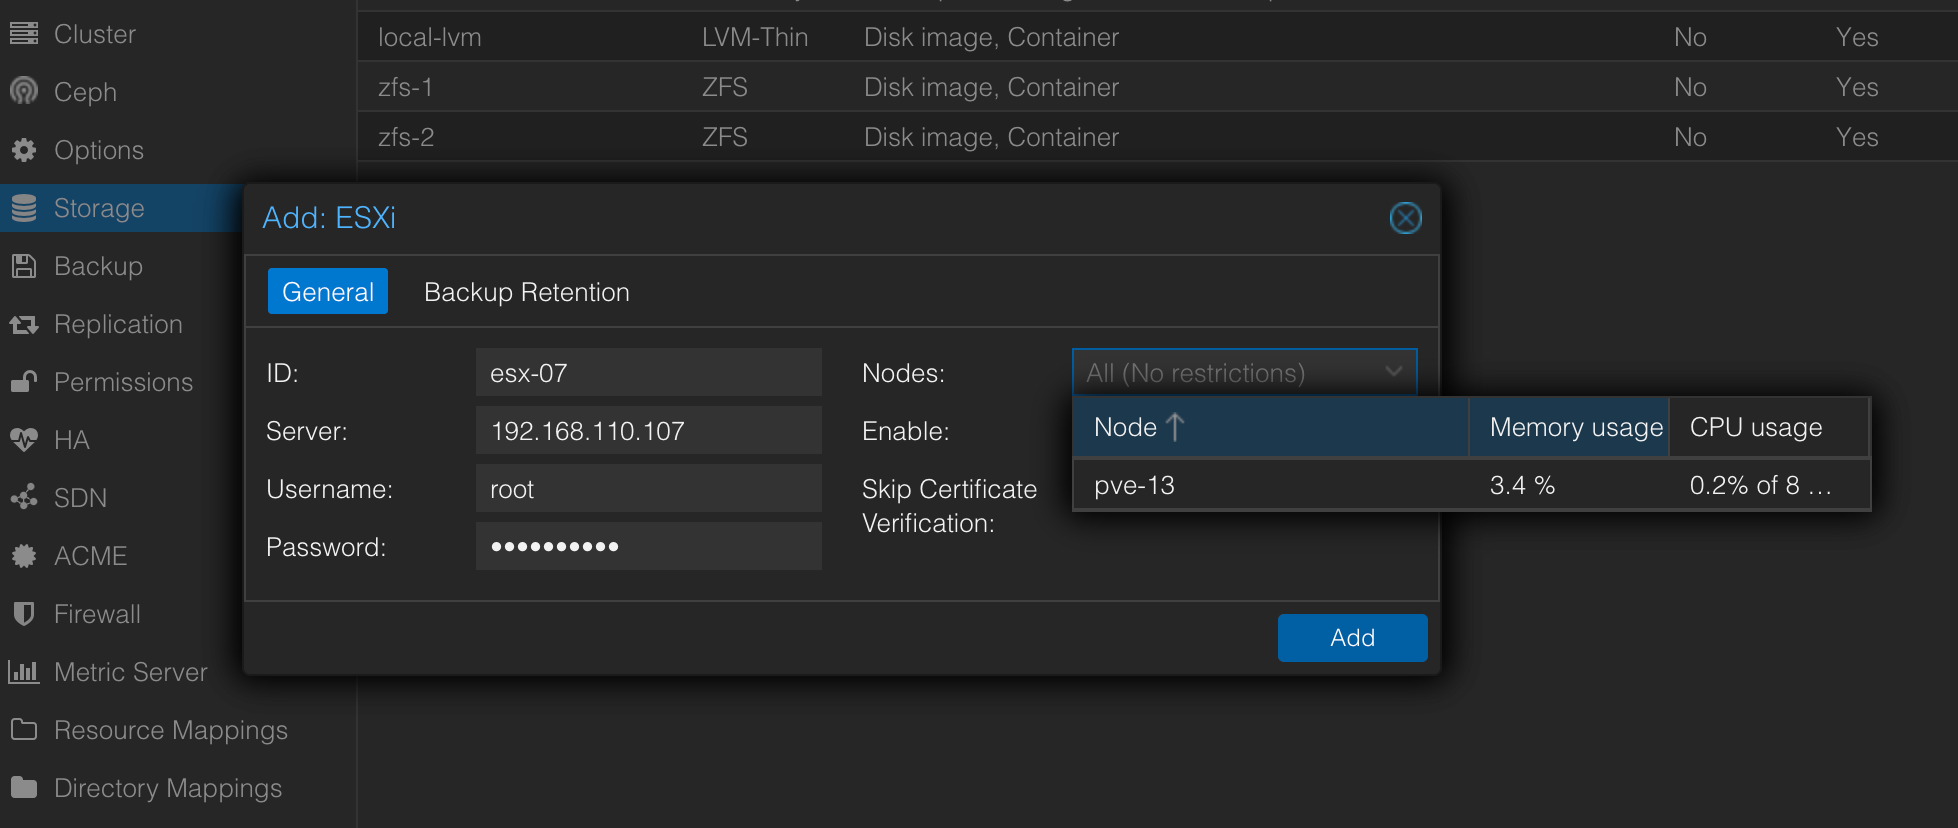Click the Firewall shield icon
Screen dimensions: 1958x828
pyautogui.click(x=24, y=613)
